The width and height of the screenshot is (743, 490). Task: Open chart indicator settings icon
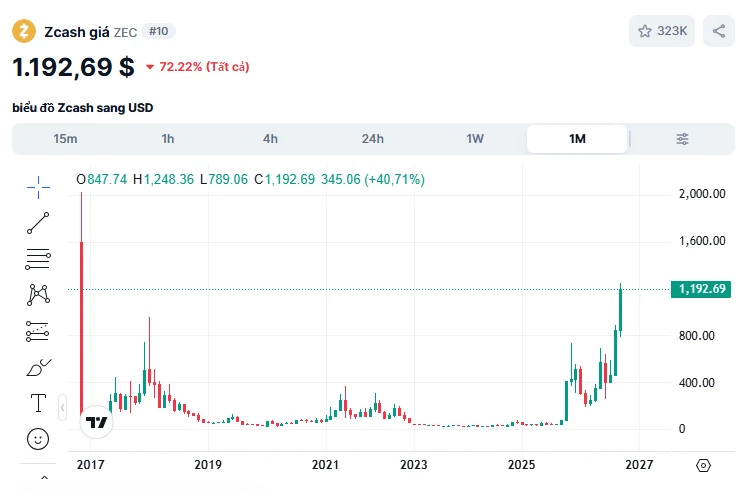(682, 139)
